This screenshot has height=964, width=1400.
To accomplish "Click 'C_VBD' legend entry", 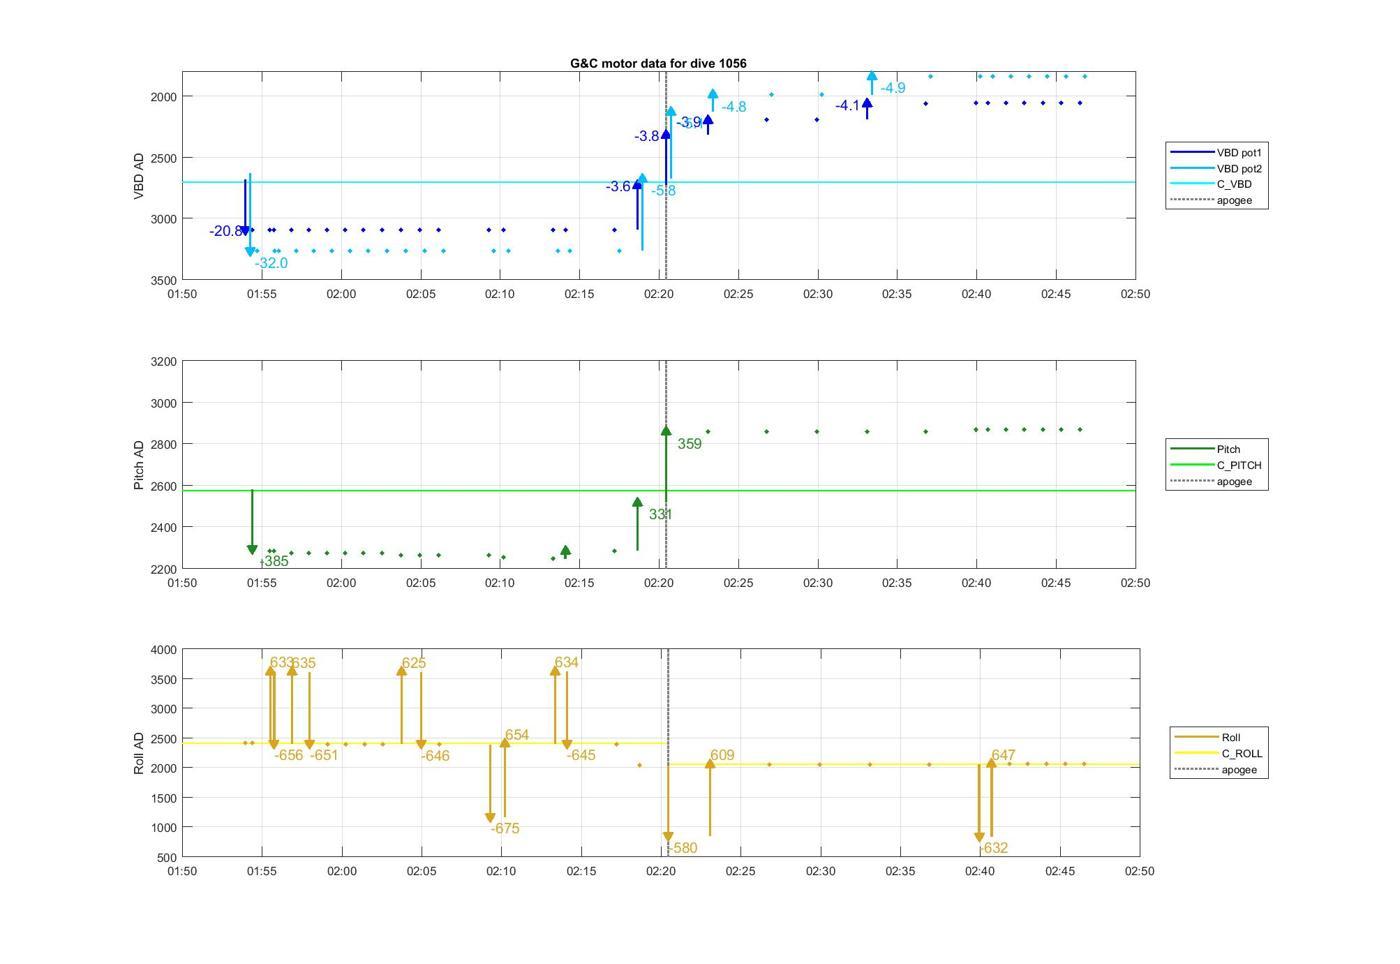I will click(1211, 184).
